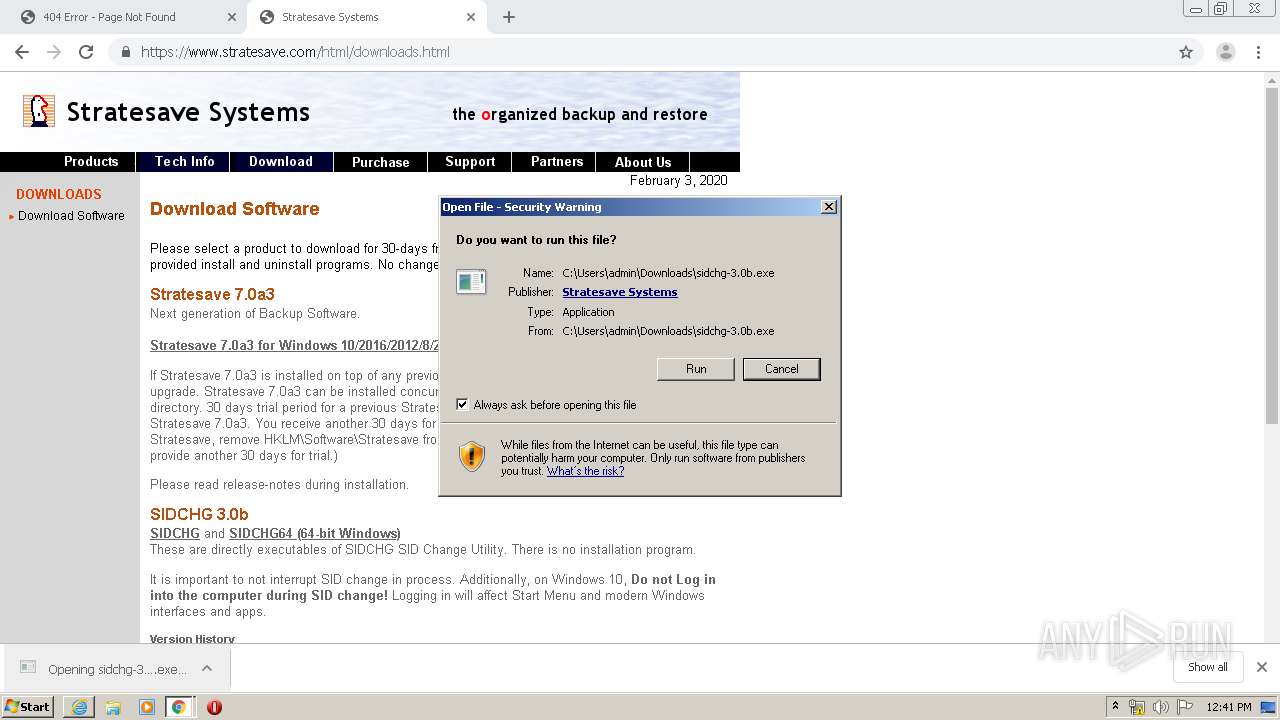Open the volume speaker tray icon

pos(1161,707)
